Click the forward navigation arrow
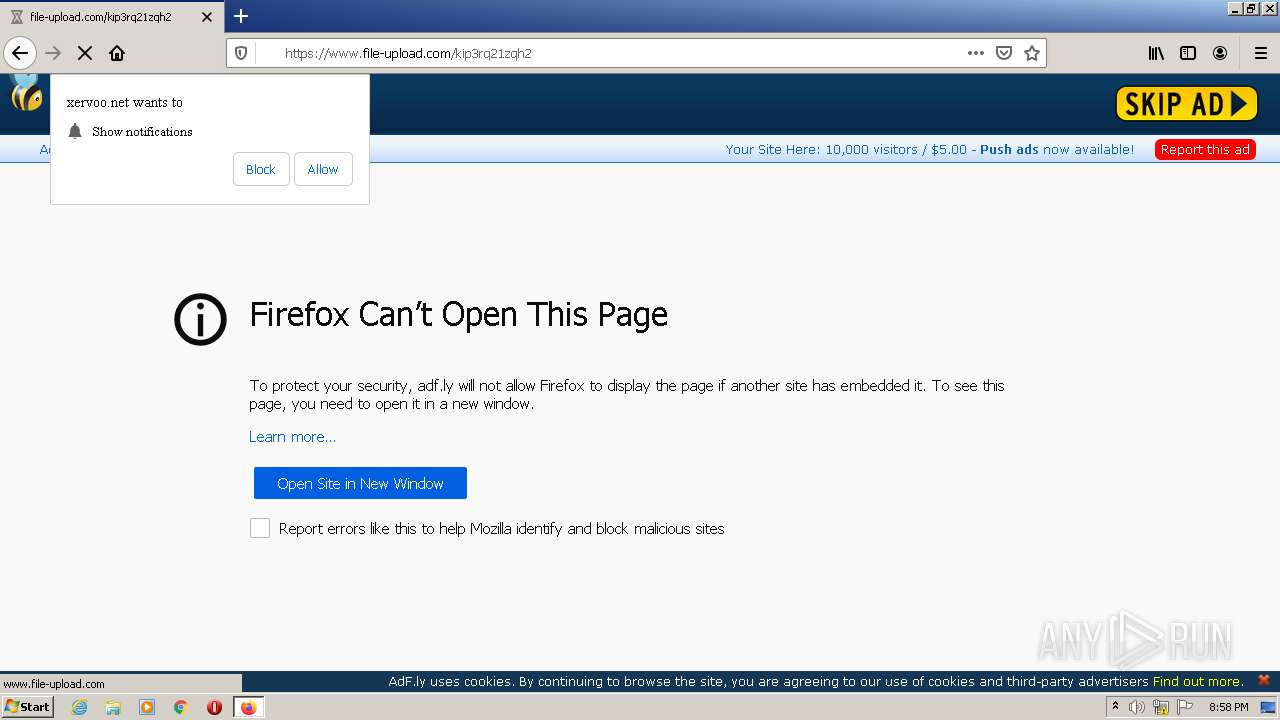This screenshot has width=1280, height=720. 53,53
